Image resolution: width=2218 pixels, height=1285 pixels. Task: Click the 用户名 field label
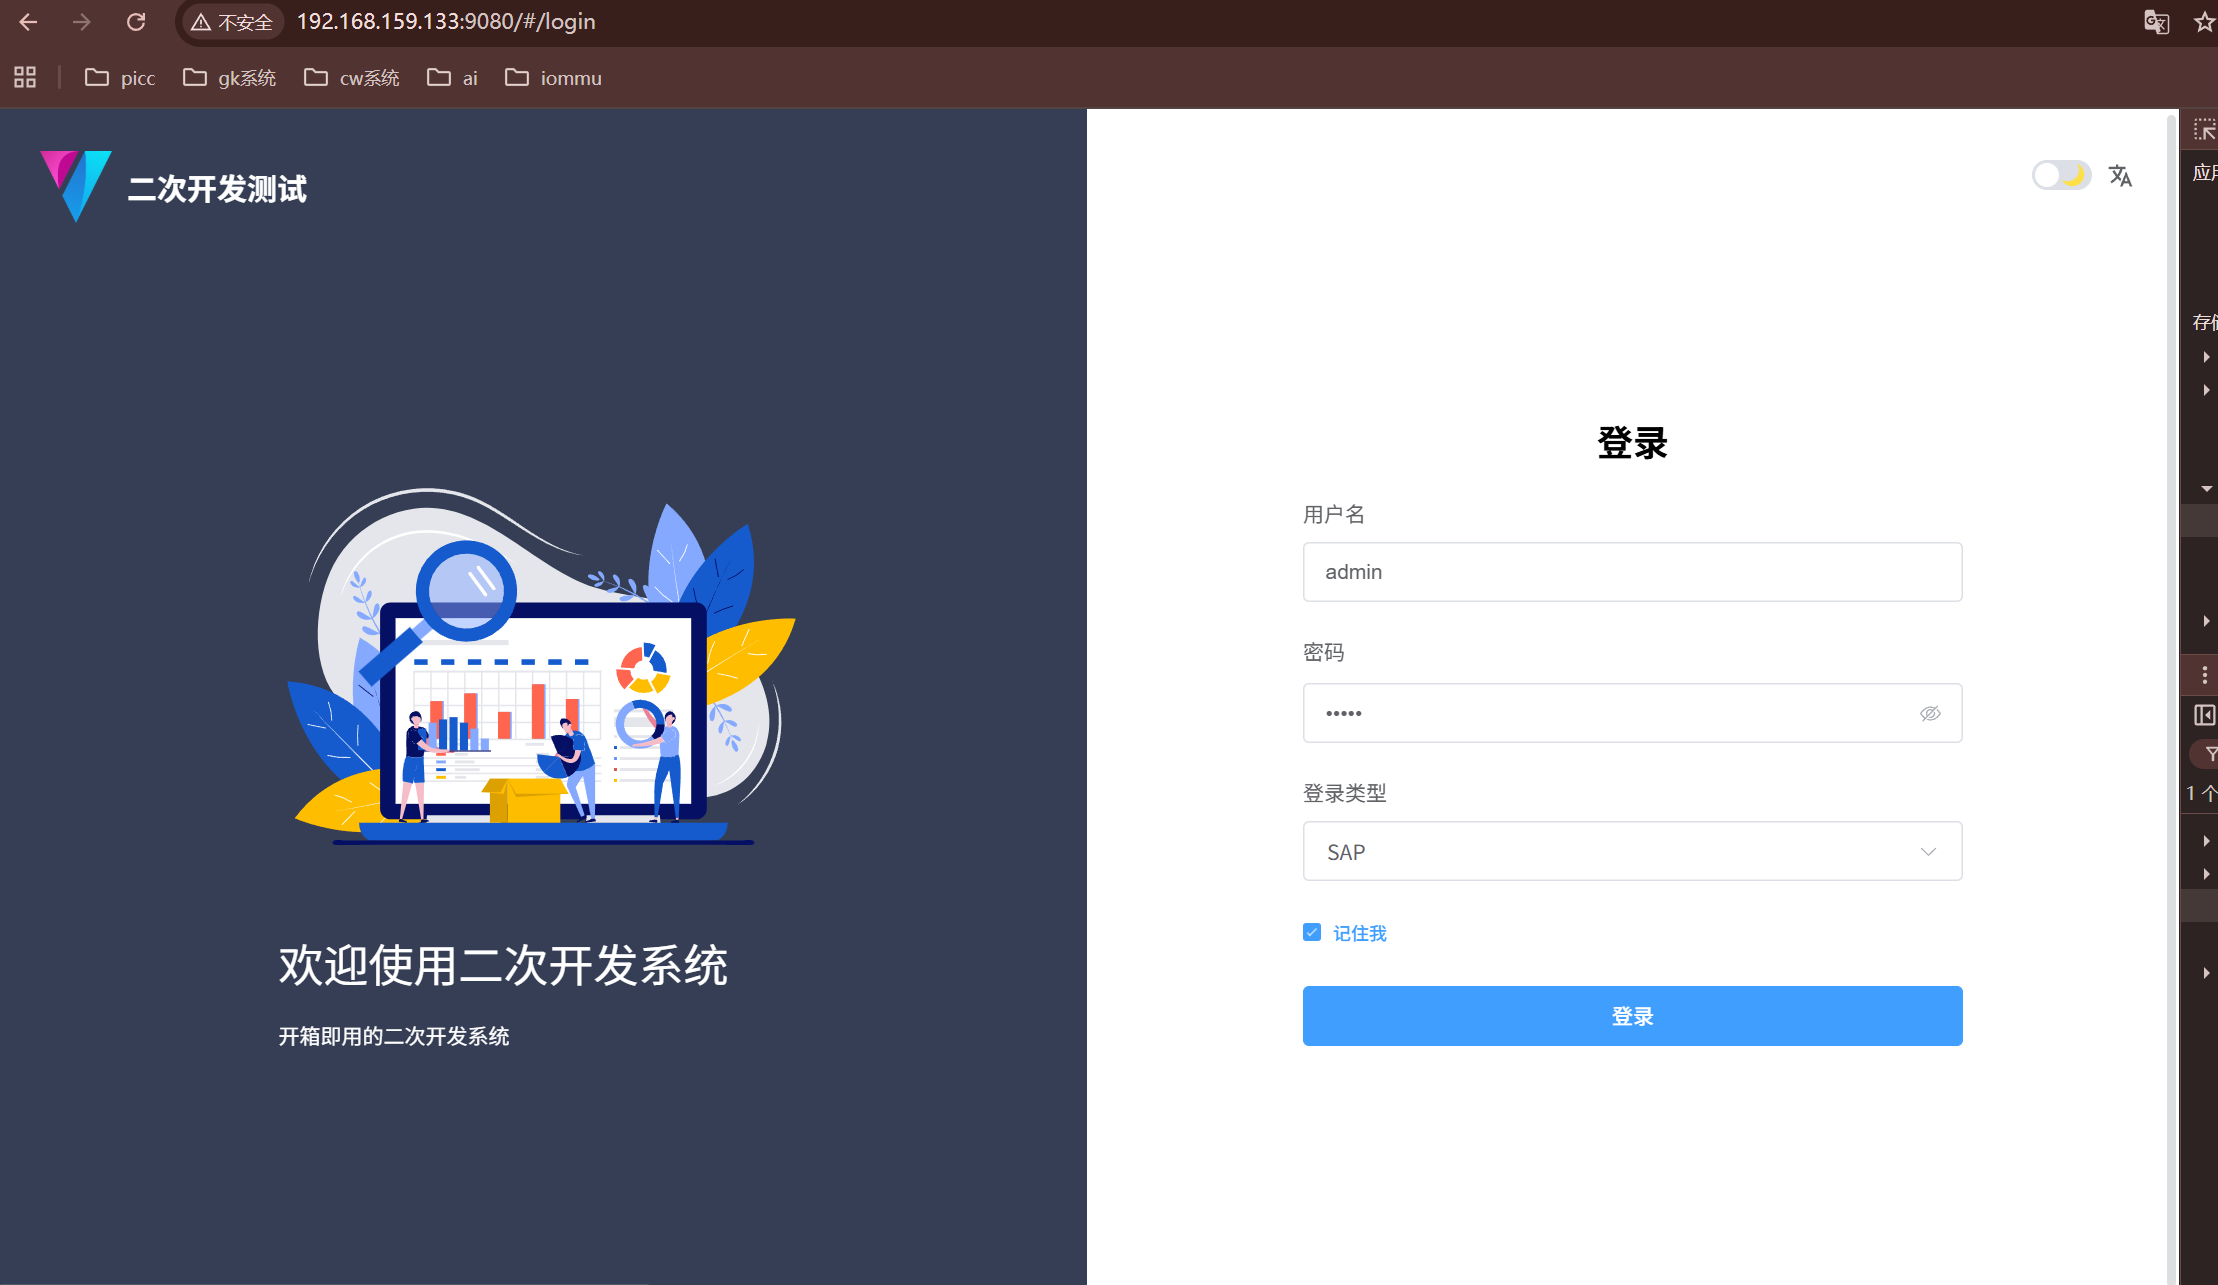[x=1334, y=514]
